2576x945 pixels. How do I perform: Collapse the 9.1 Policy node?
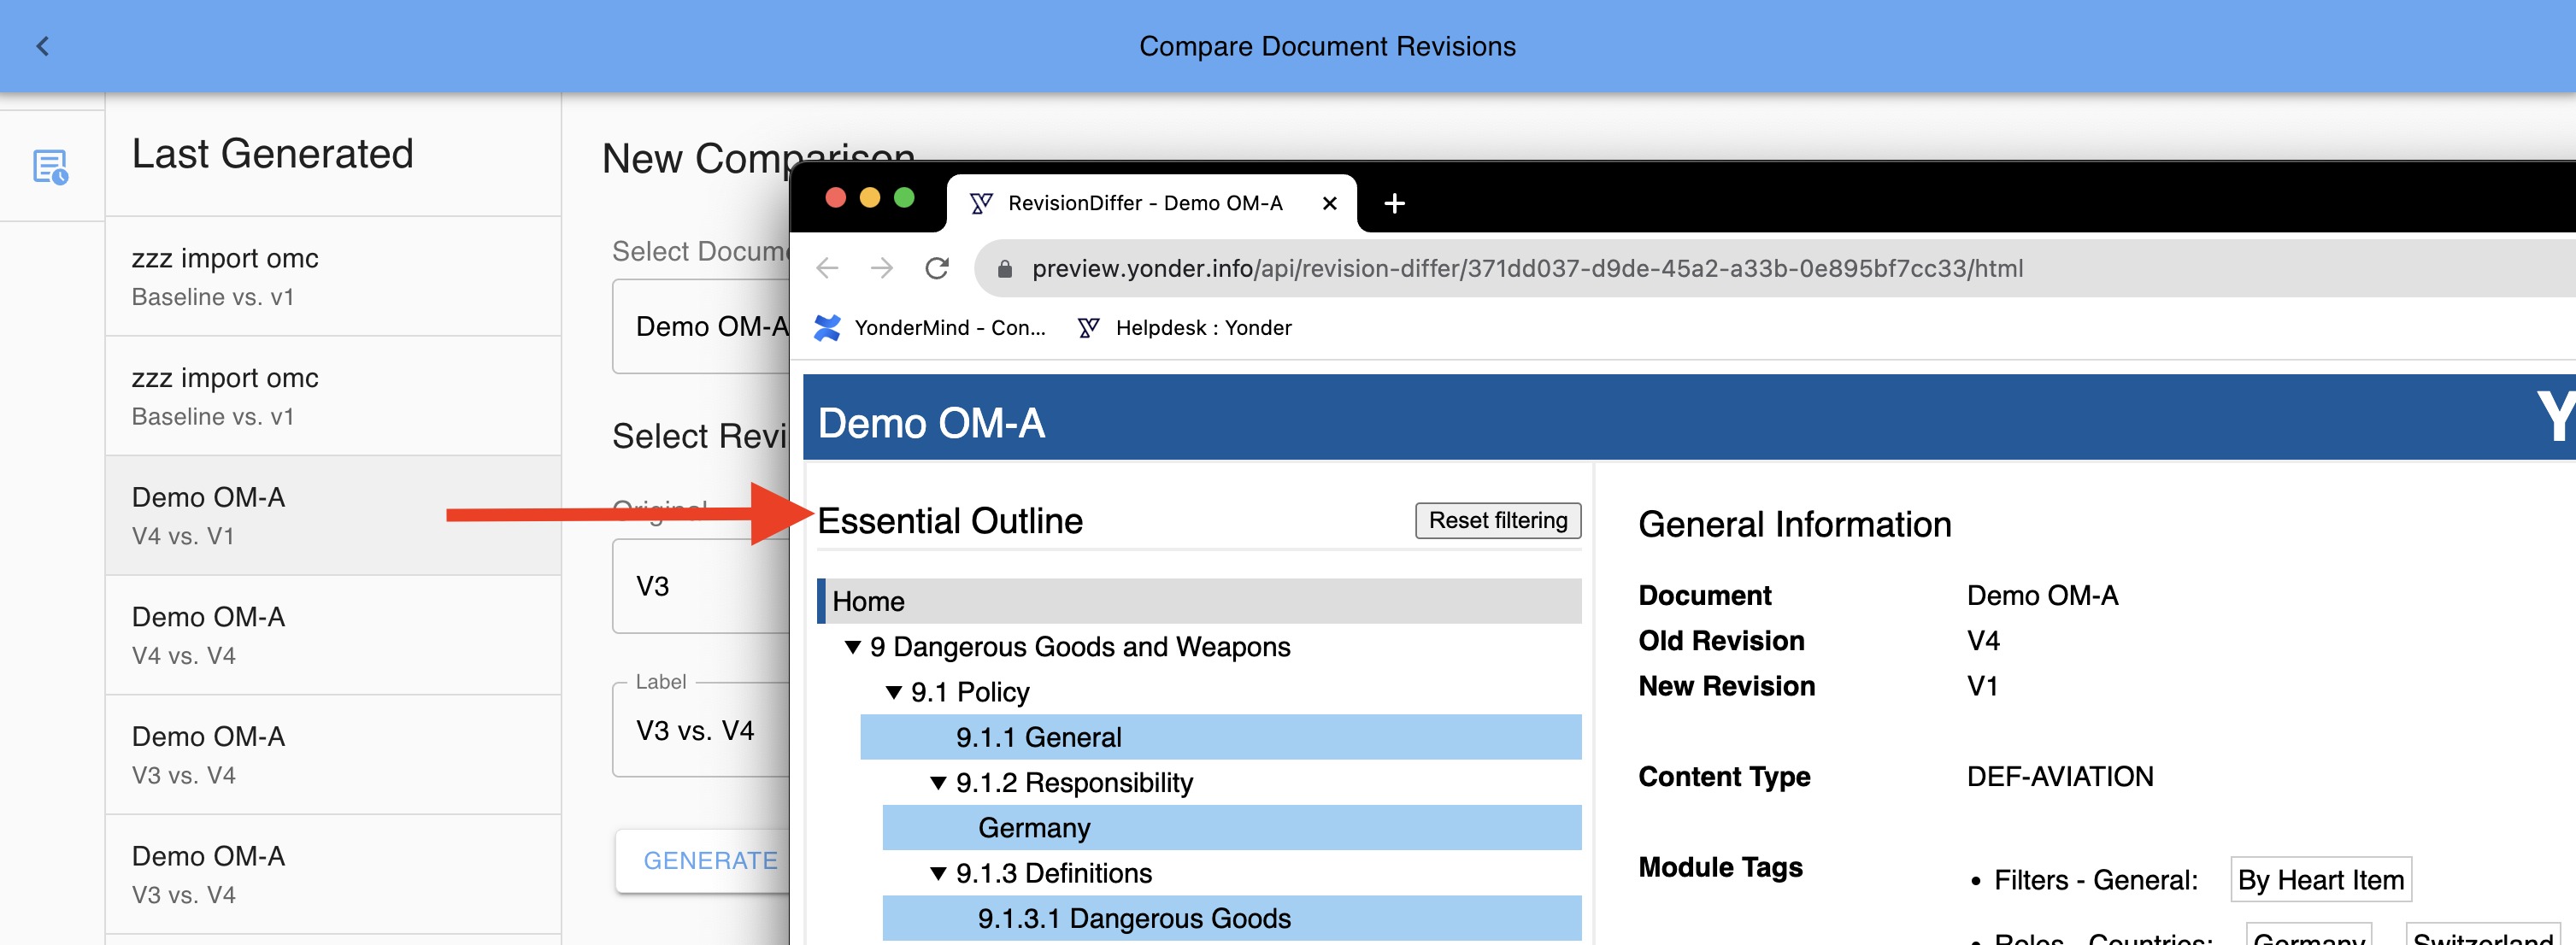tap(894, 692)
